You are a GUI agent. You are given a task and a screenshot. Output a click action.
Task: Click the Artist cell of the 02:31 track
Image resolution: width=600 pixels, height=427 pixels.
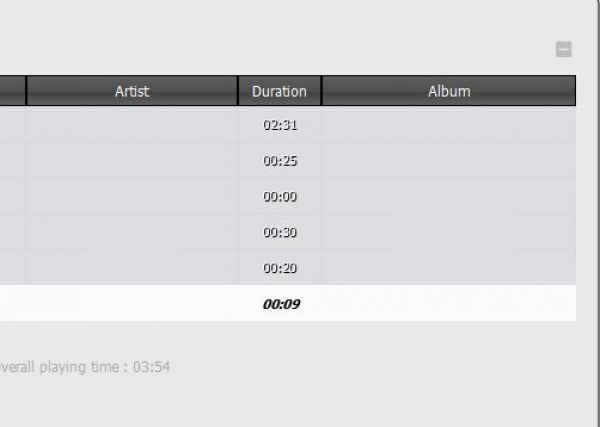click(x=132, y=125)
